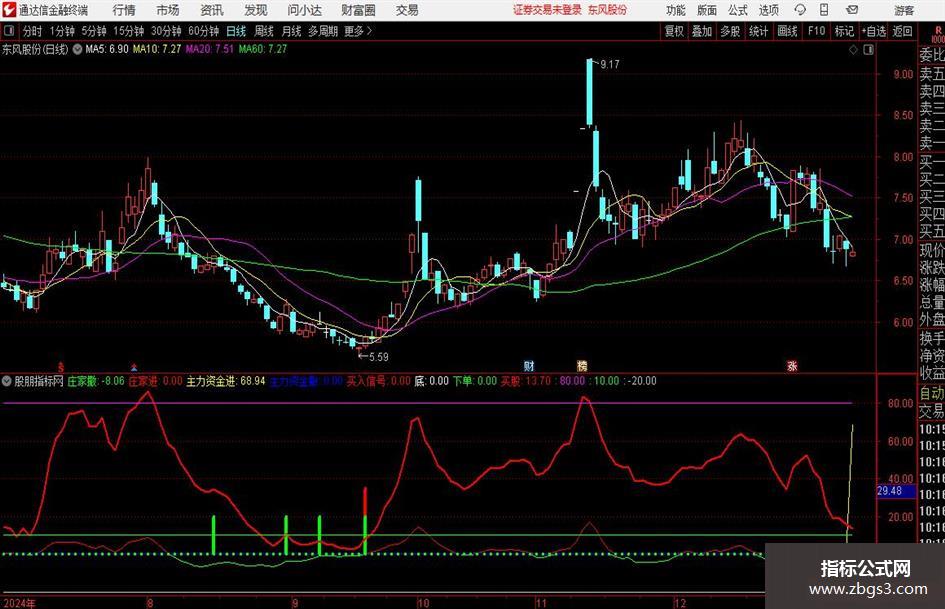Open the 功能 menu
945x609 pixels.
click(x=676, y=10)
